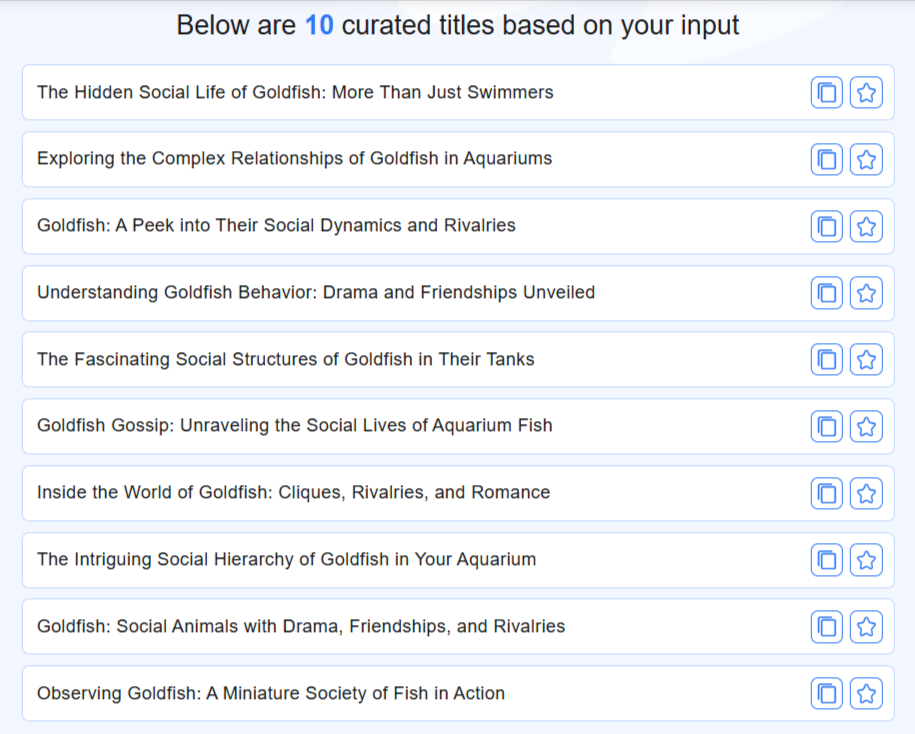Copy 'Goldfish: A Peek into Their Social Dynamics' title
Screen dimensions: 915x734
826,226
